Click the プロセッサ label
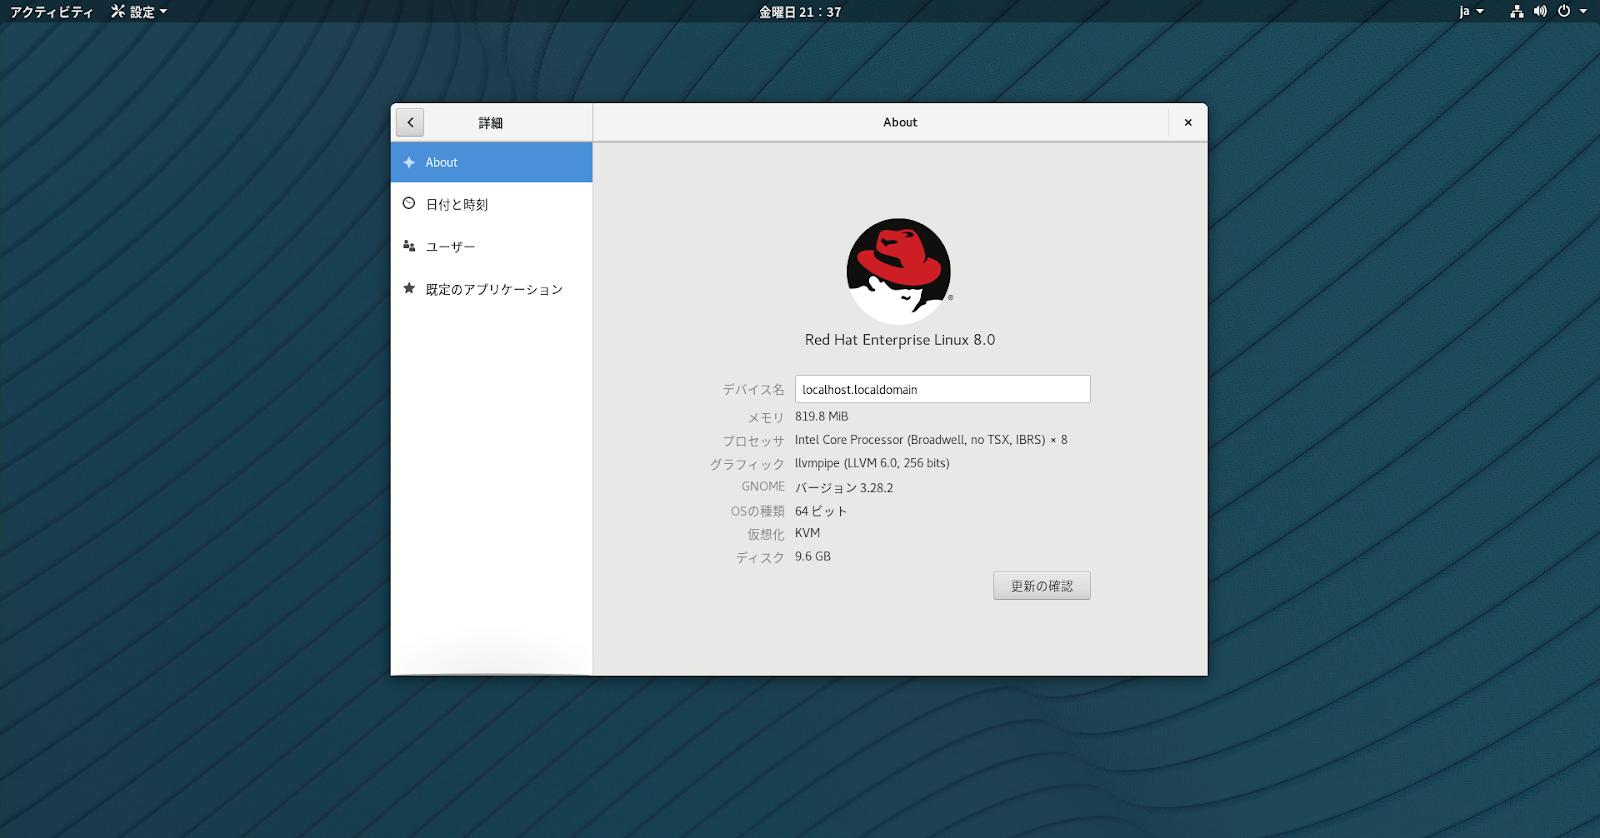This screenshot has height=838, width=1600. (x=754, y=441)
